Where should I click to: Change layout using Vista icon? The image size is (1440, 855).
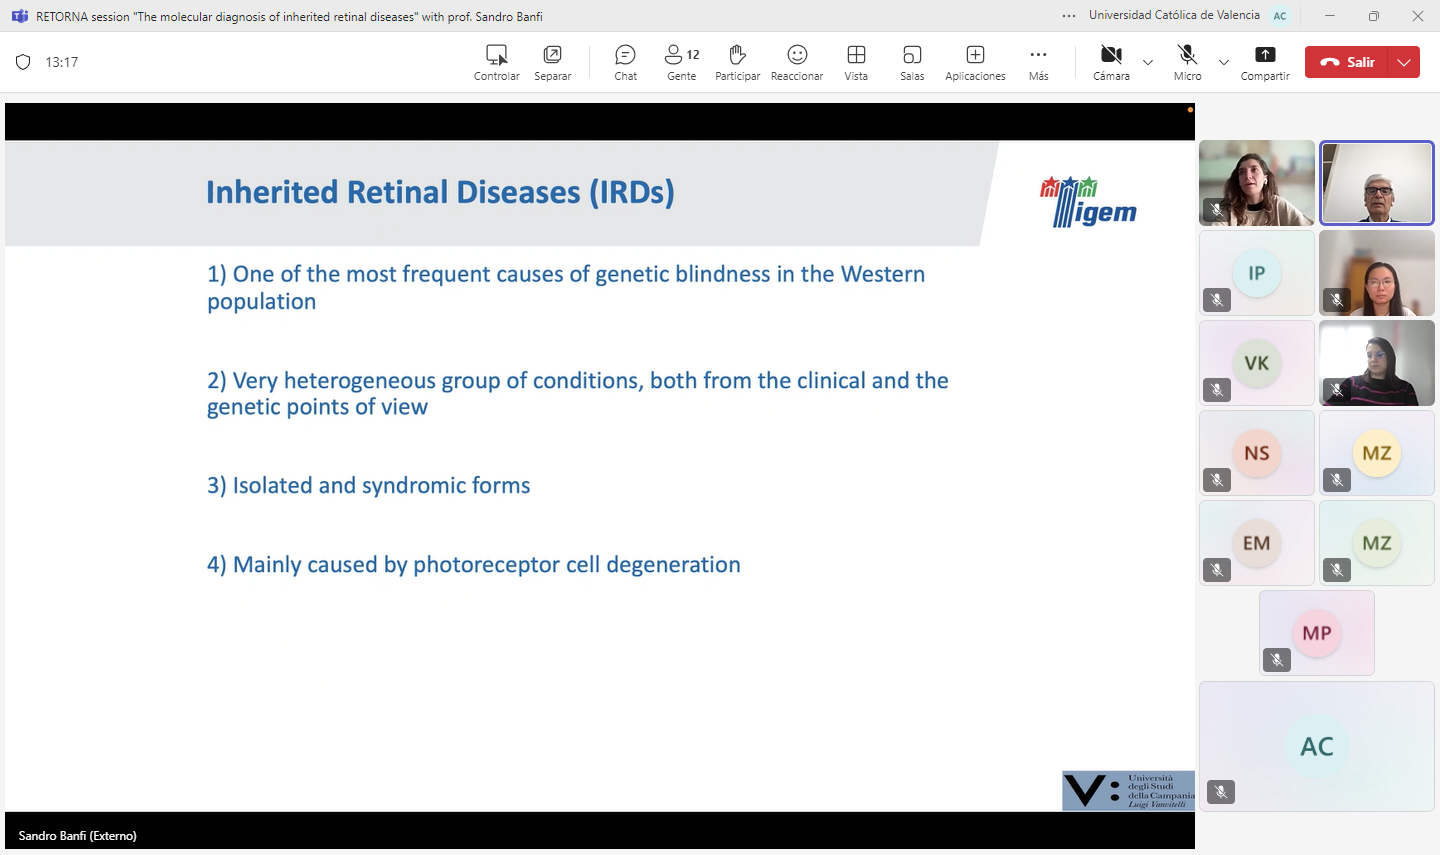tap(856, 62)
